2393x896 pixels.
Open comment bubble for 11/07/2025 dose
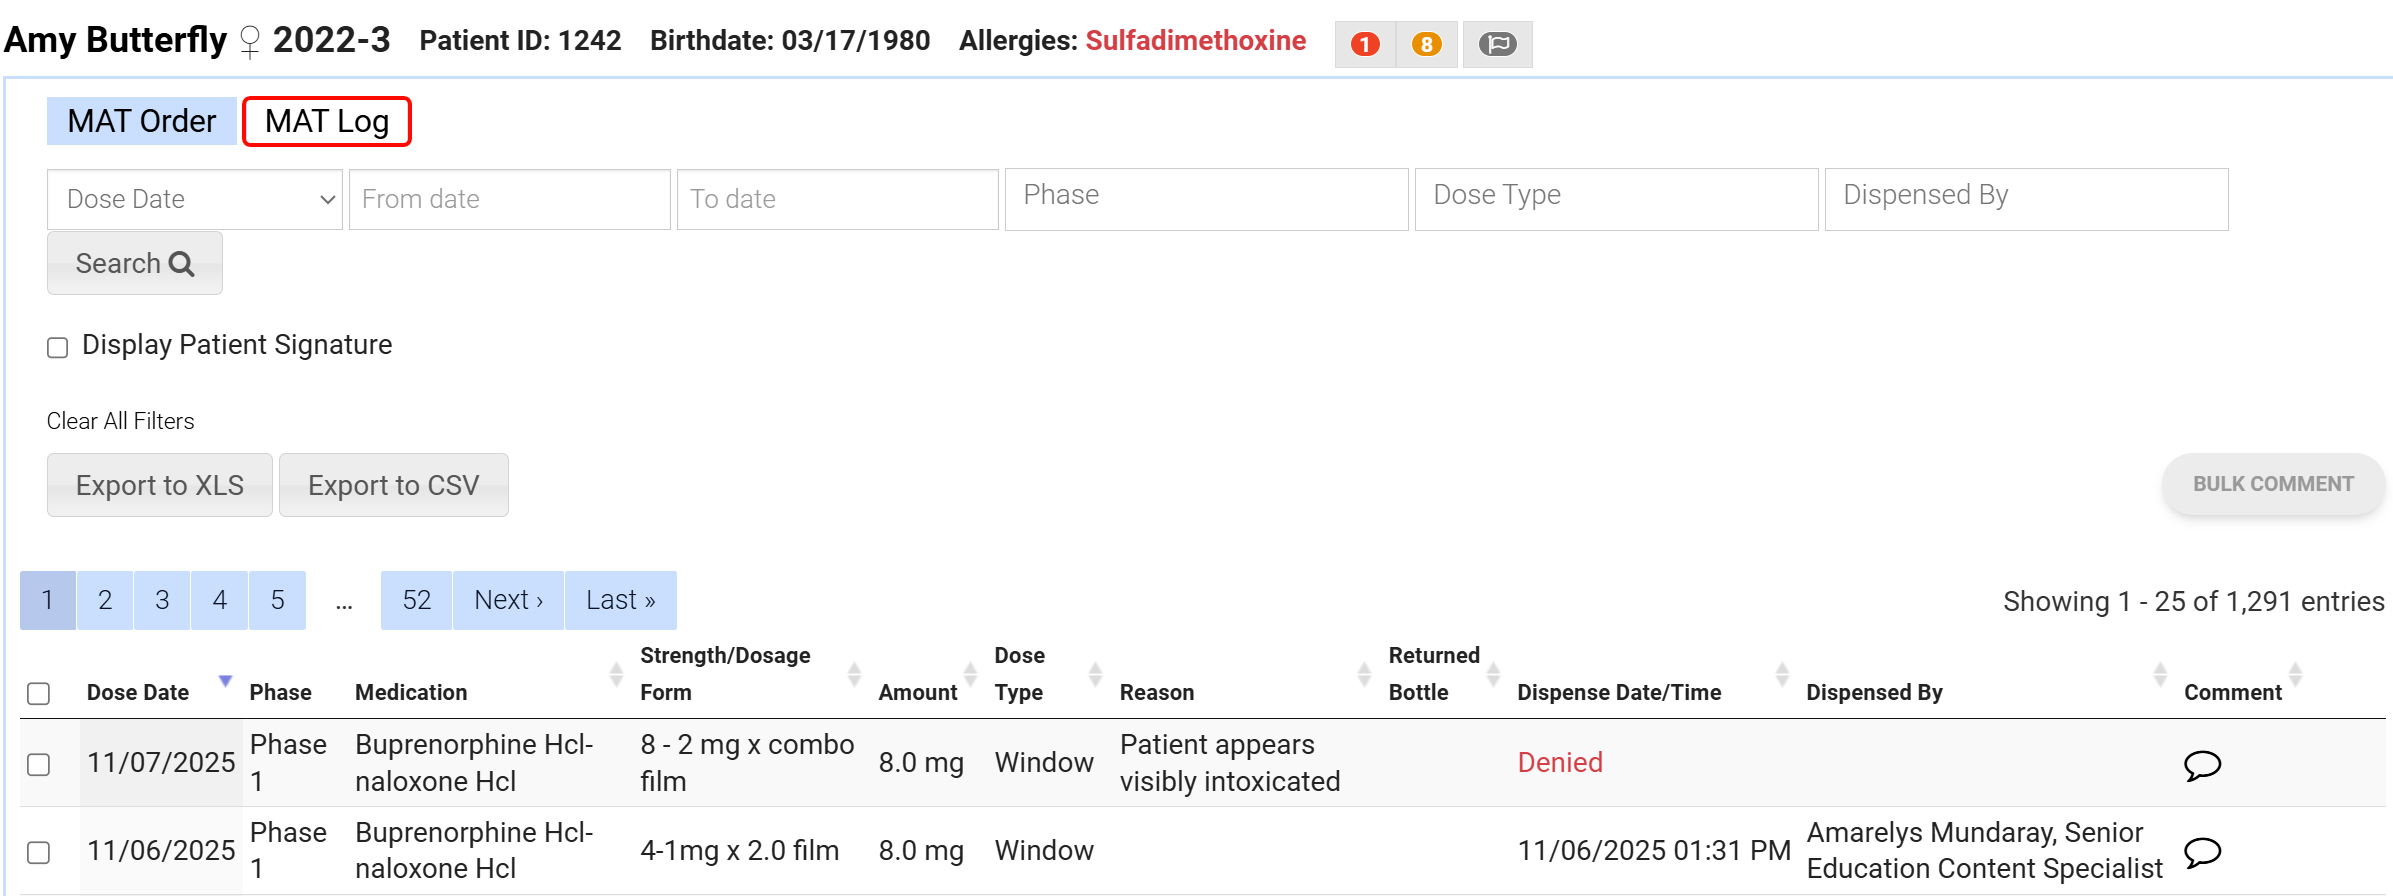coord(2202,765)
